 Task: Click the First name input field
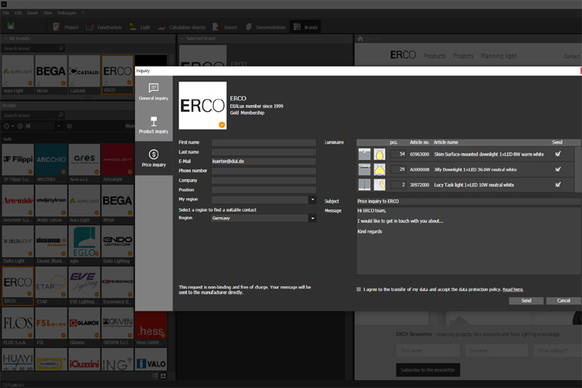[x=264, y=143]
